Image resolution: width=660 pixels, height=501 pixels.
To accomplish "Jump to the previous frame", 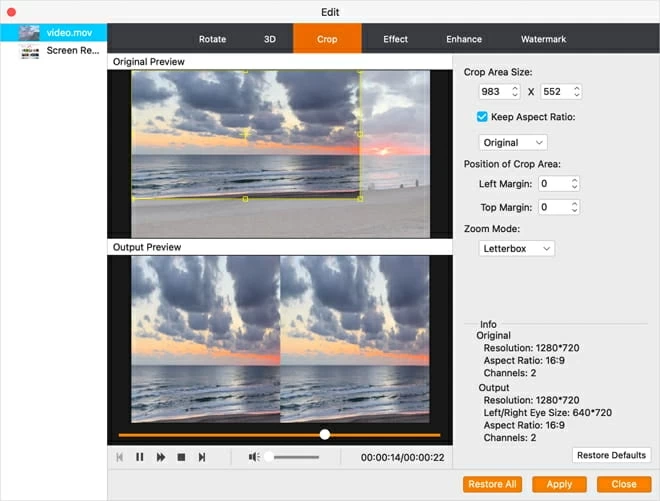I will click(119, 457).
